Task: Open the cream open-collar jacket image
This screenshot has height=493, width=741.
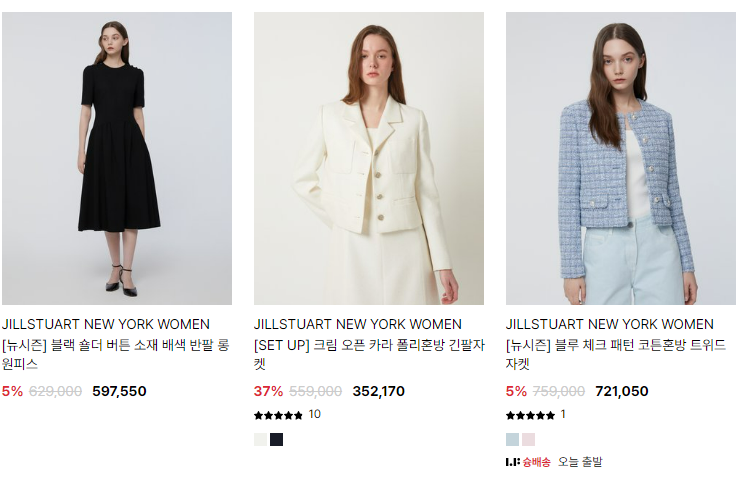Action: click(369, 158)
